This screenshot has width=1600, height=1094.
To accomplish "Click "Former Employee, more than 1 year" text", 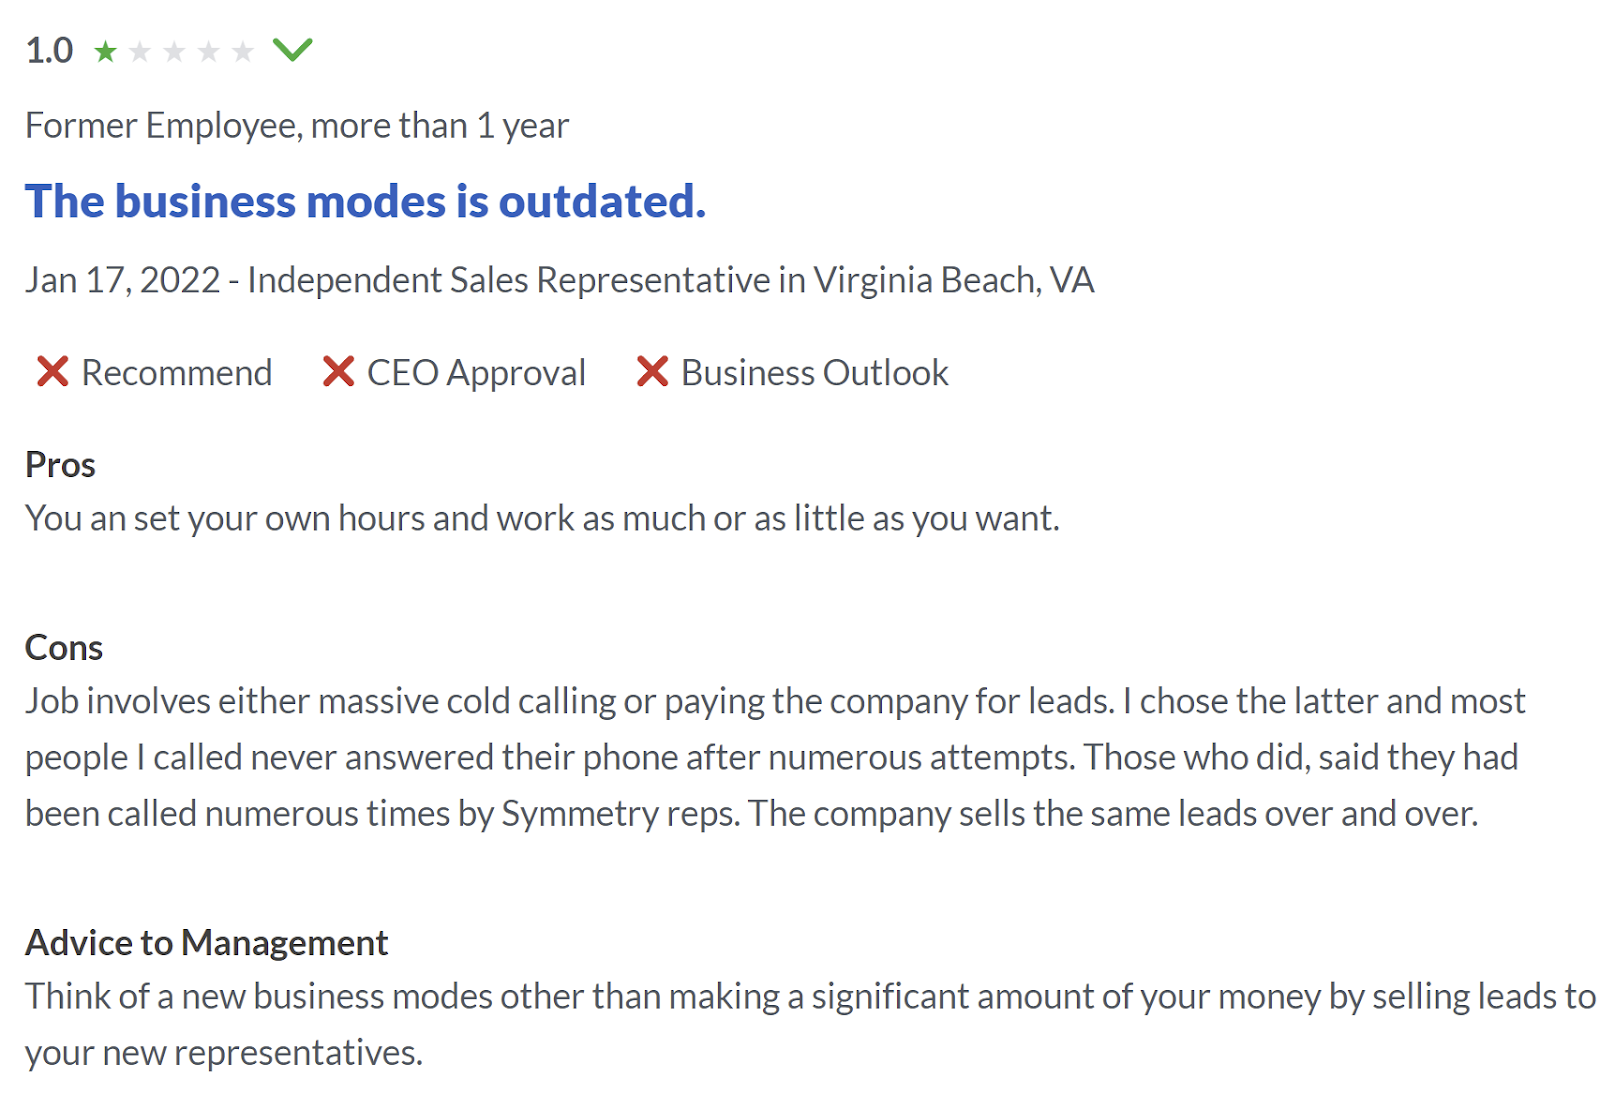I will pyautogui.click(x=297, y=126).
